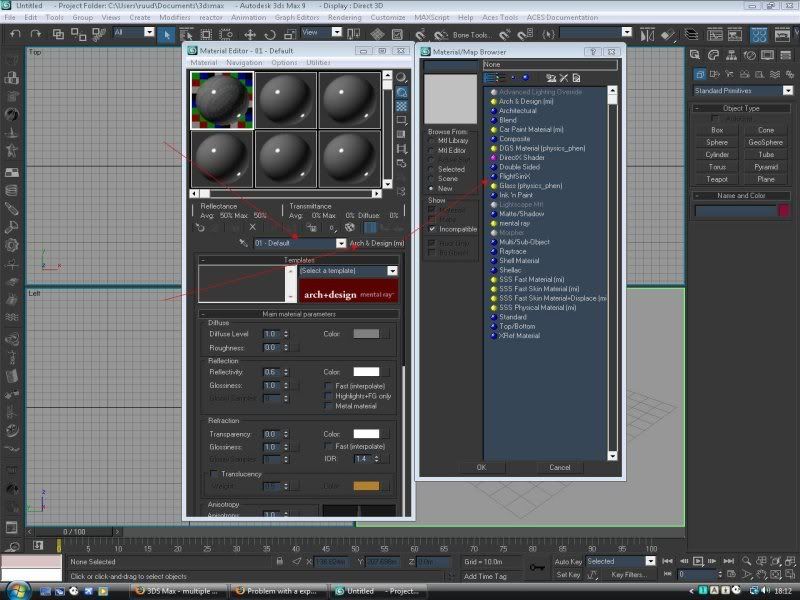Click the Auto Key button
Screen dimensions: 800x600
568,561
